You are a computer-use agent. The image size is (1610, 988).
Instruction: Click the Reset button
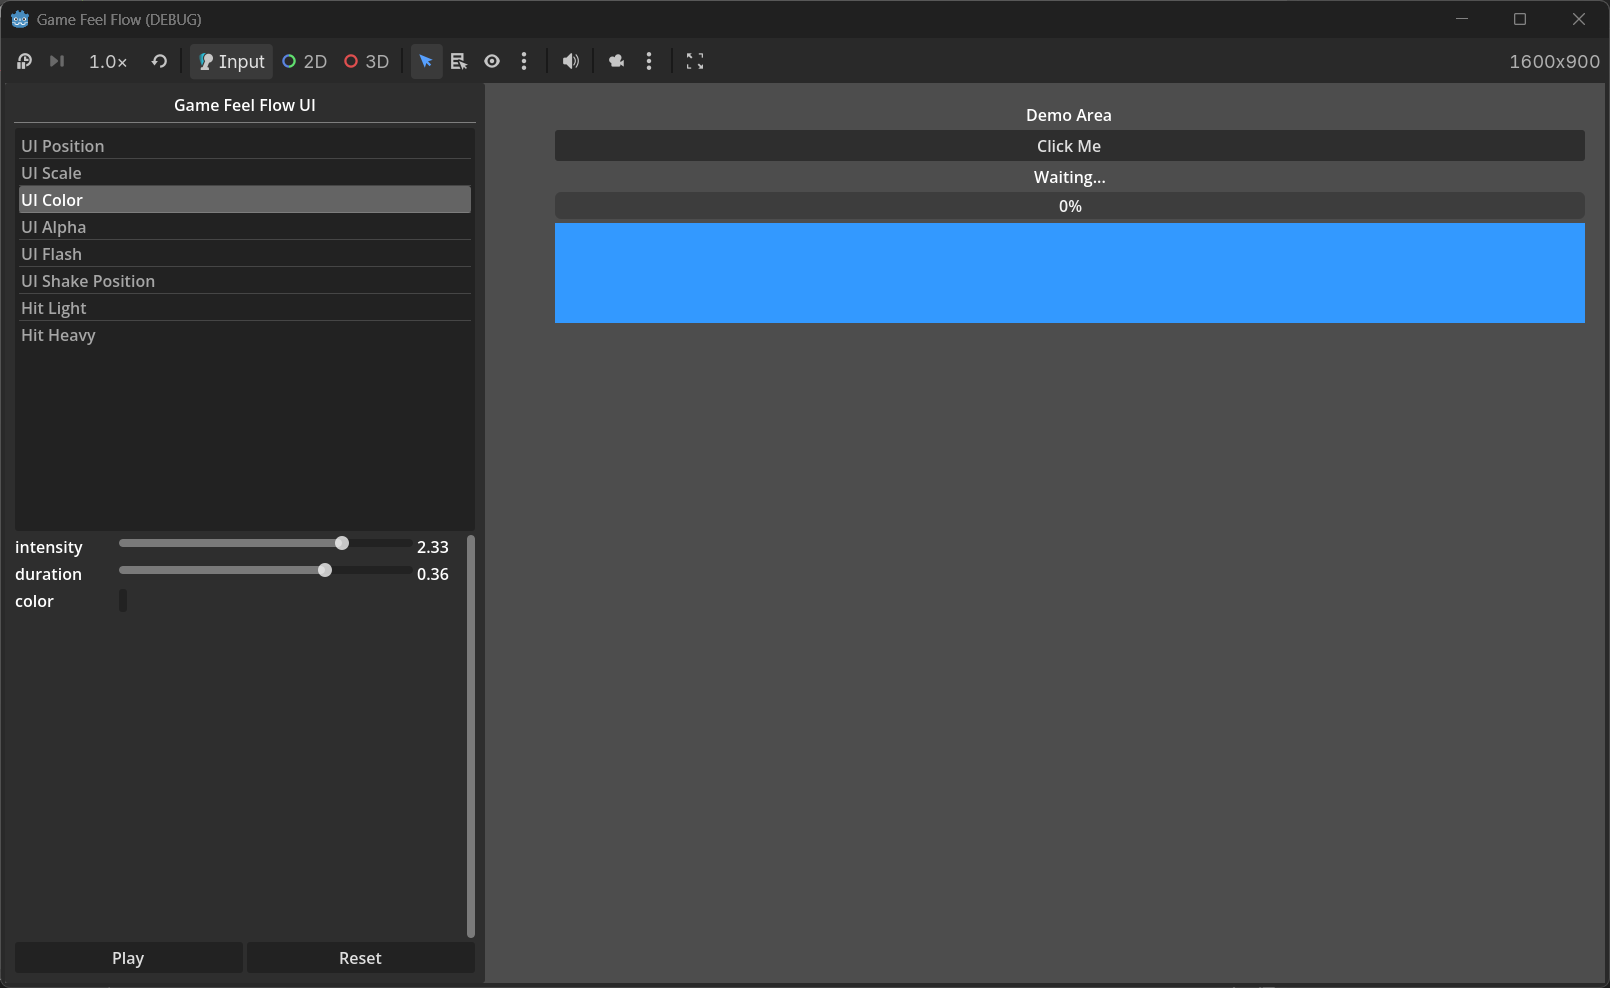(x=360, y=958)
